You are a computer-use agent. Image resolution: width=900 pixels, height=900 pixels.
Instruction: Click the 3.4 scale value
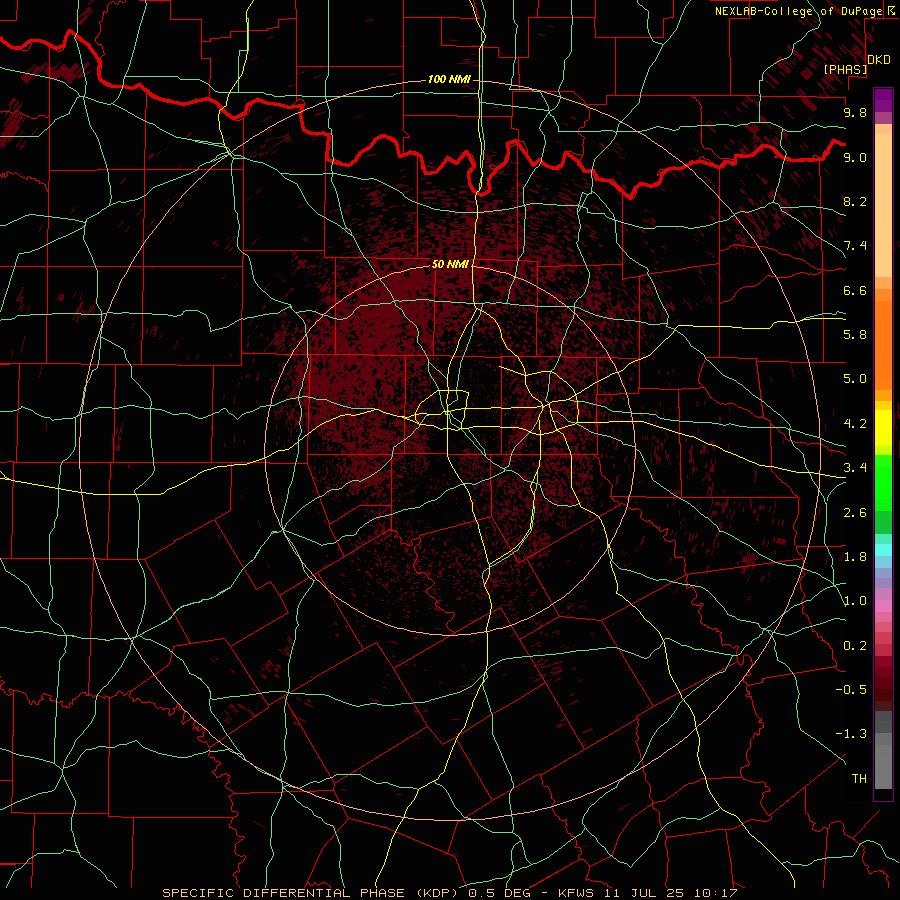(x=855, y=468)
